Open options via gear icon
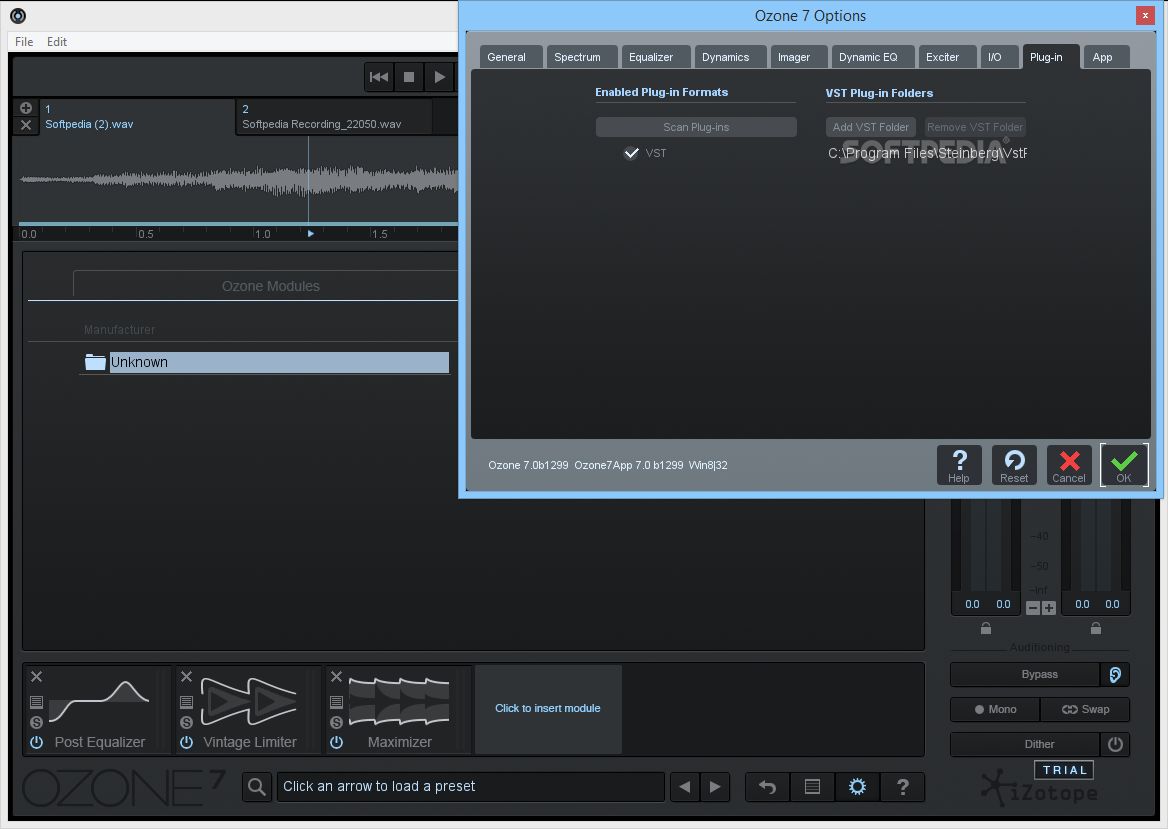Image resolution: width=1168 pixels, height=829 pixels. tap(857, 787)
